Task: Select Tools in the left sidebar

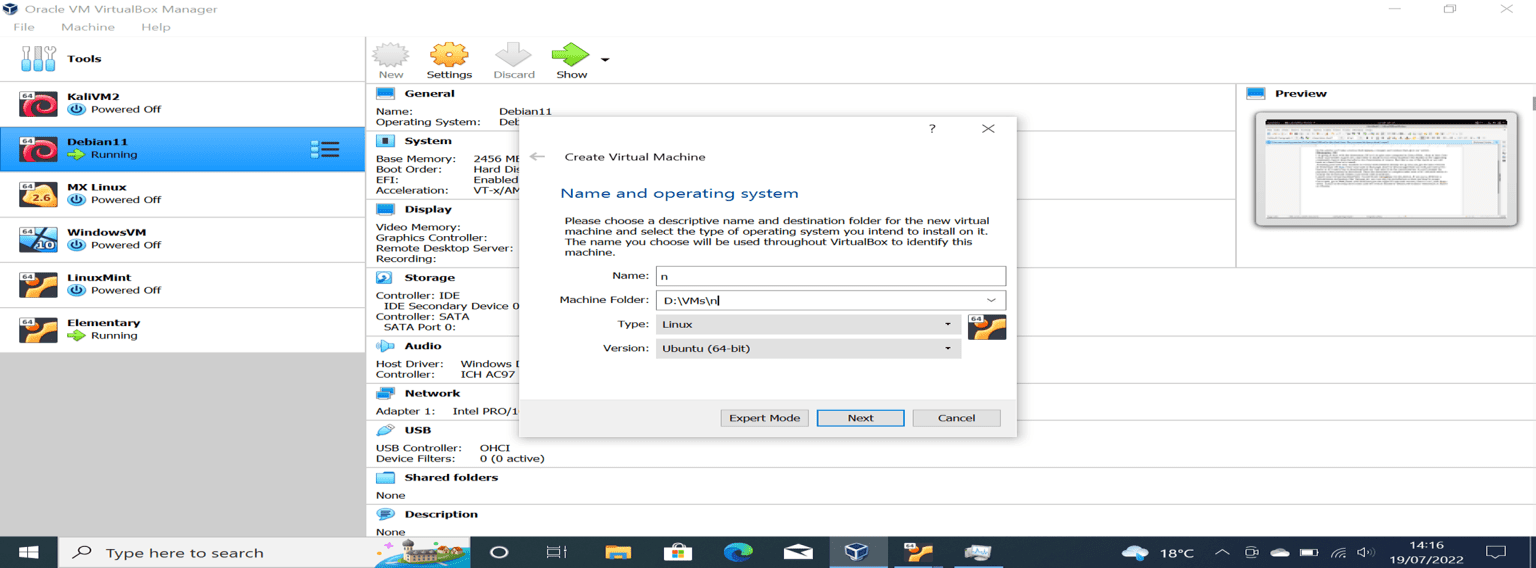Action: (x=182, y=59)
